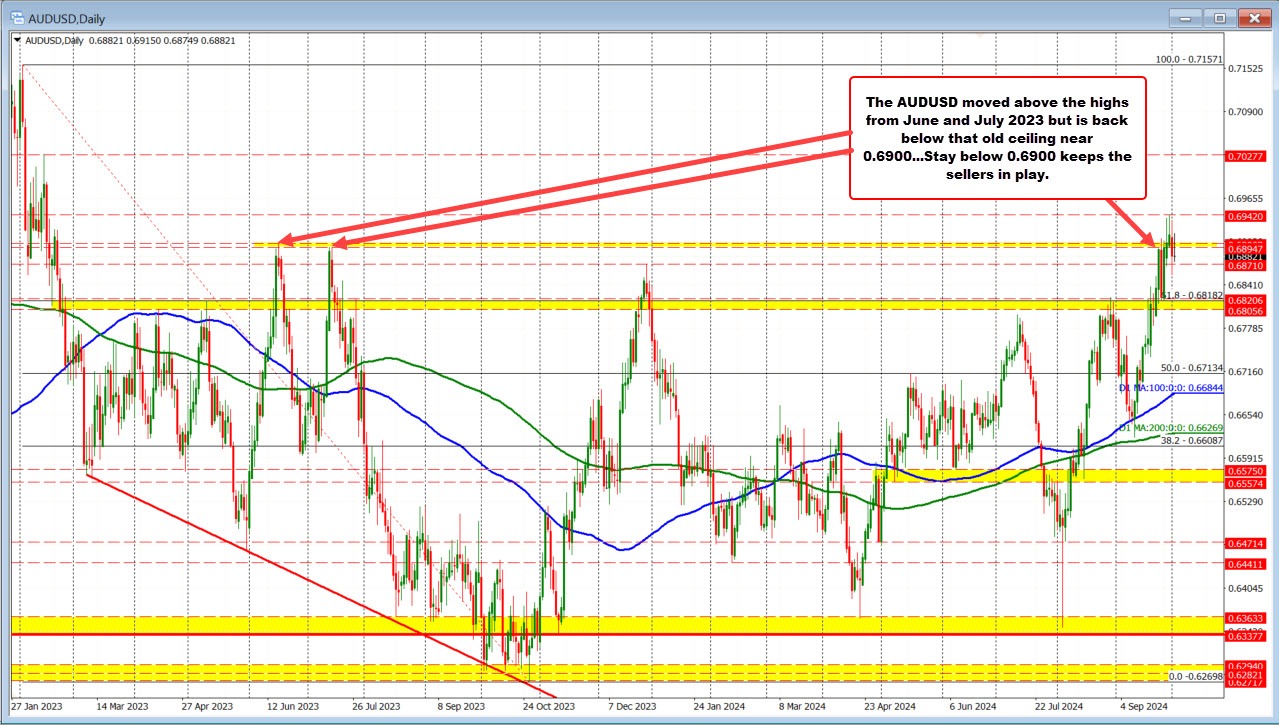This screenshot has height=725, width=1279.
Task: Minimize the AUDUSD chart window
Action: tap(1184, 18)
